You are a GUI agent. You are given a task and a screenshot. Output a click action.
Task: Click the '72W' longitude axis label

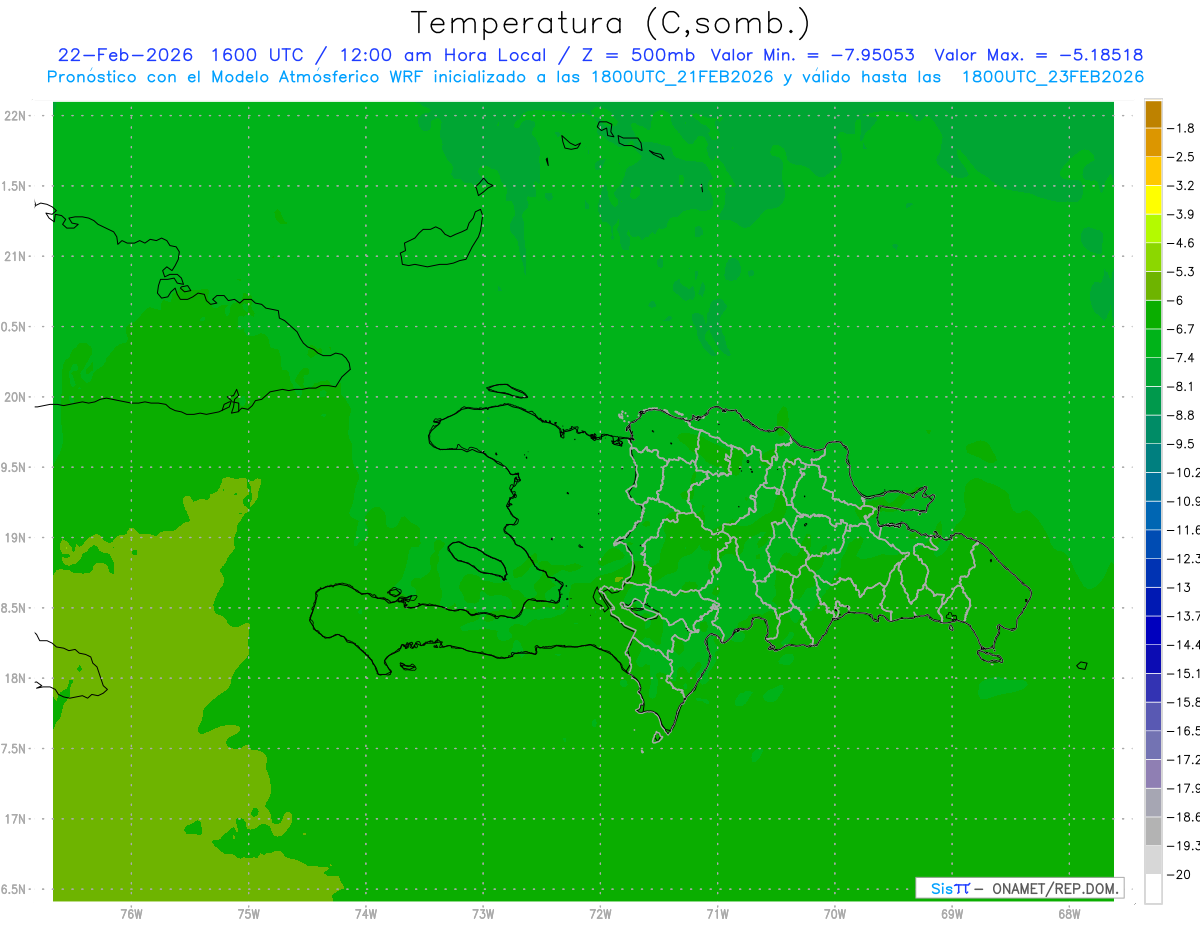pos(600,914)
